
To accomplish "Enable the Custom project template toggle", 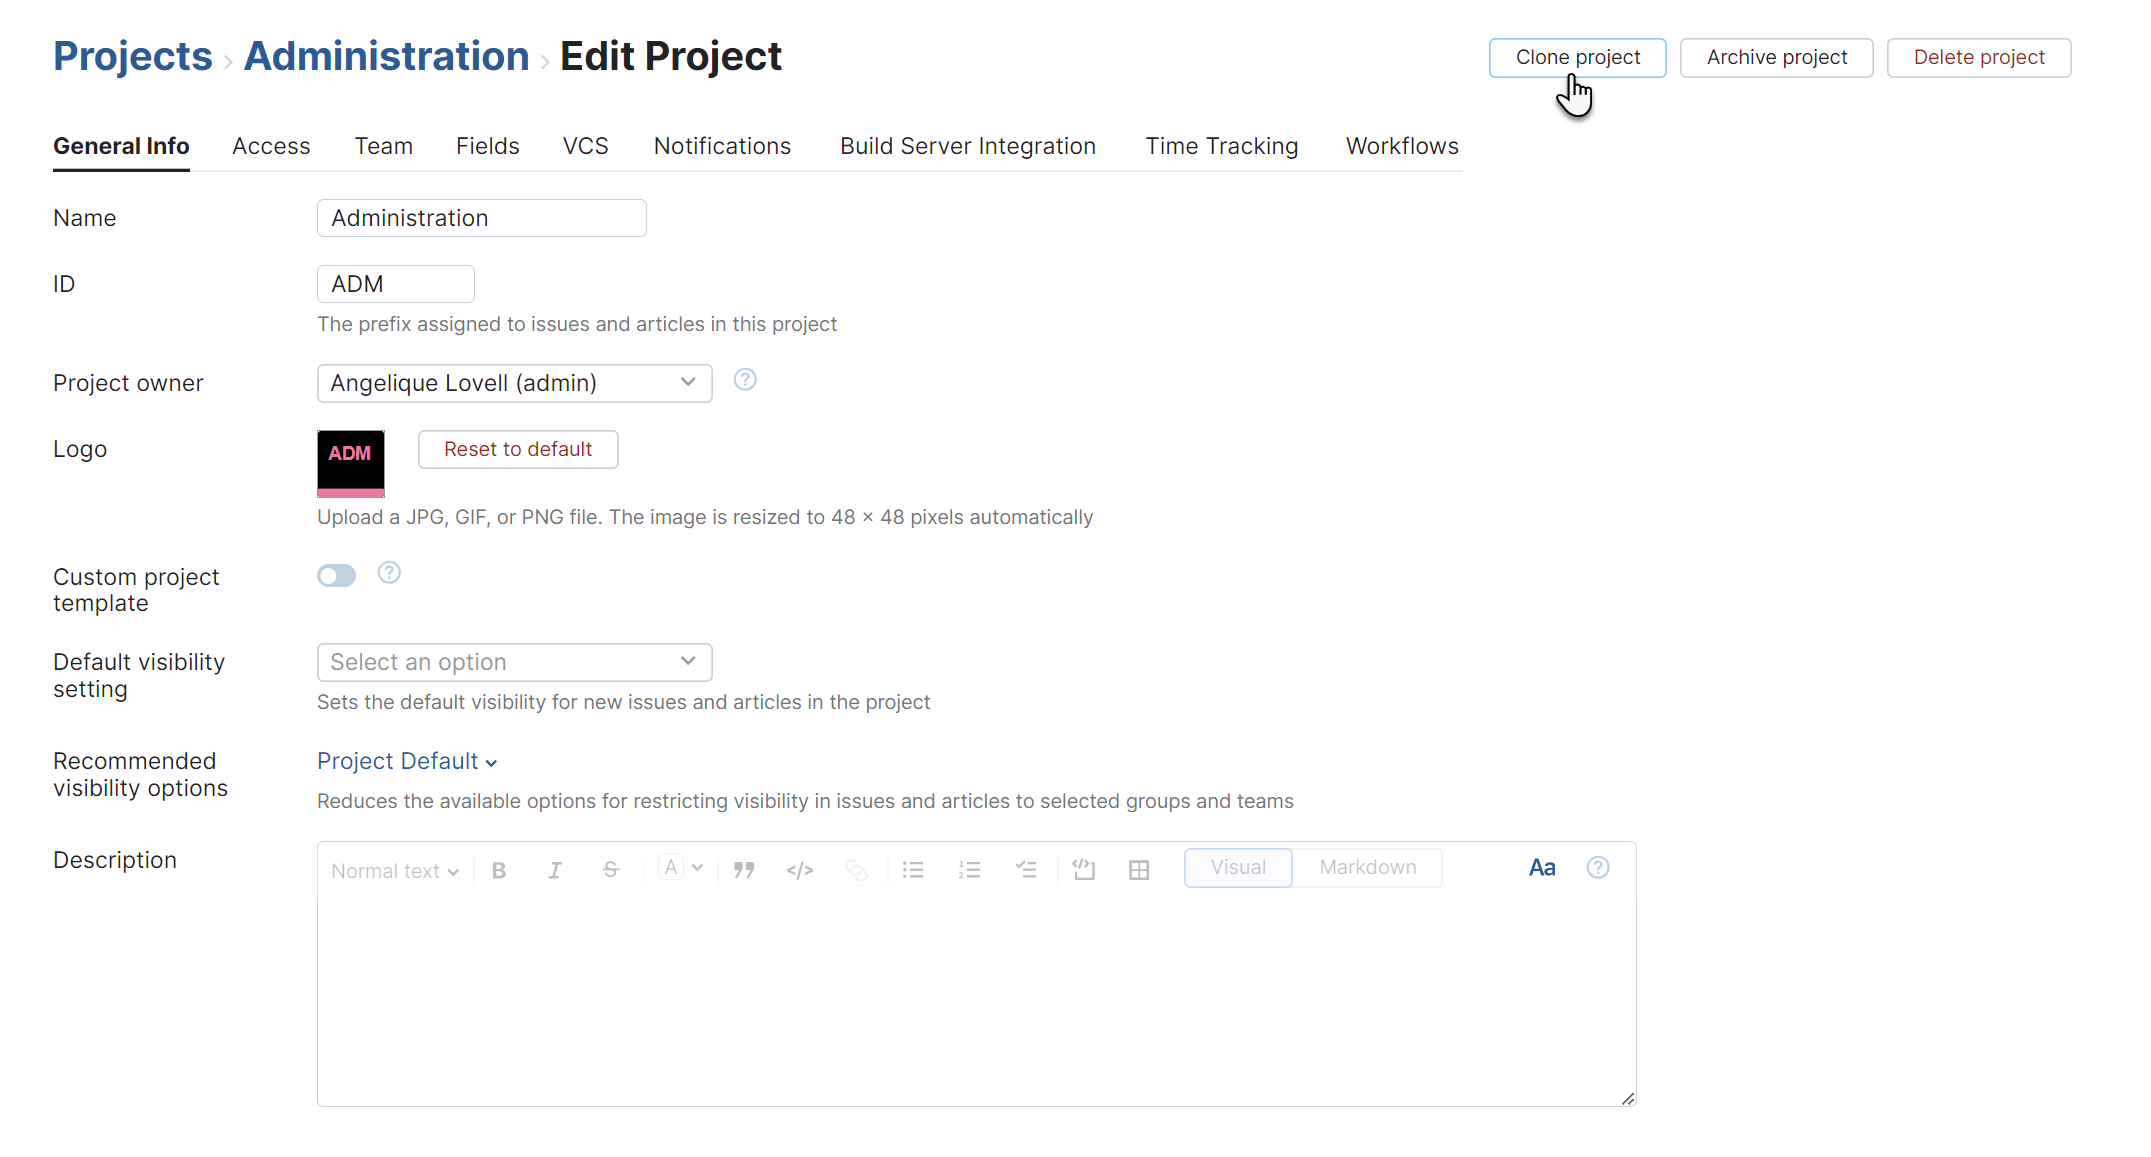I will click(336, 575).
